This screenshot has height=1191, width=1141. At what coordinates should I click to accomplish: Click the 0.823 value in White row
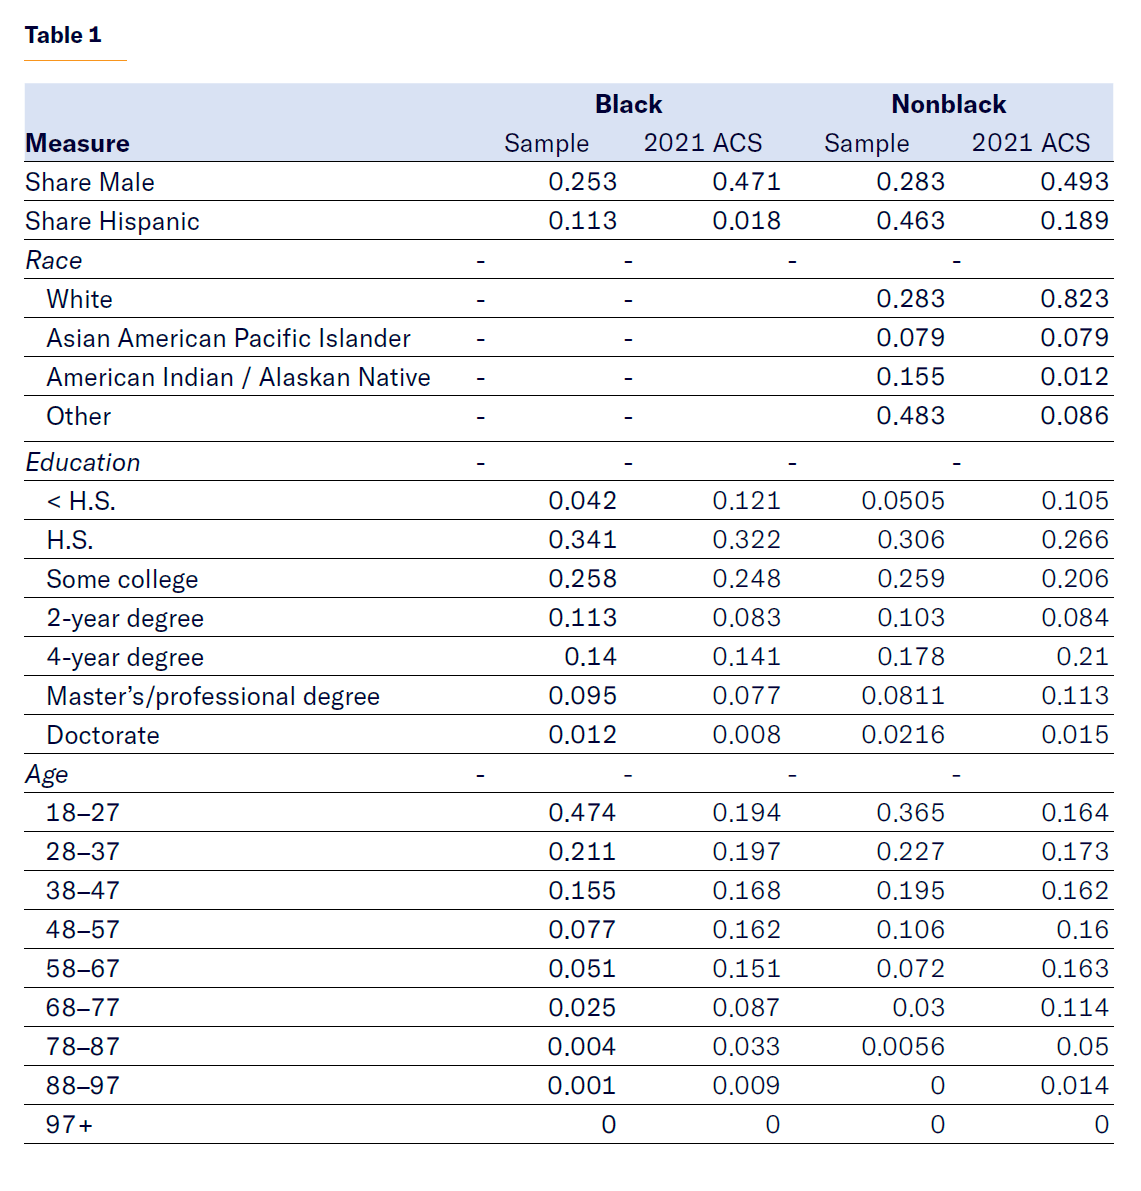point(1074,299)
